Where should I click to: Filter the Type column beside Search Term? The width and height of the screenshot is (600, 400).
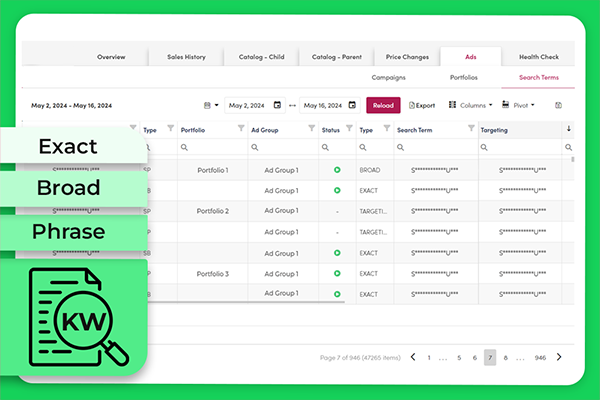387,128
